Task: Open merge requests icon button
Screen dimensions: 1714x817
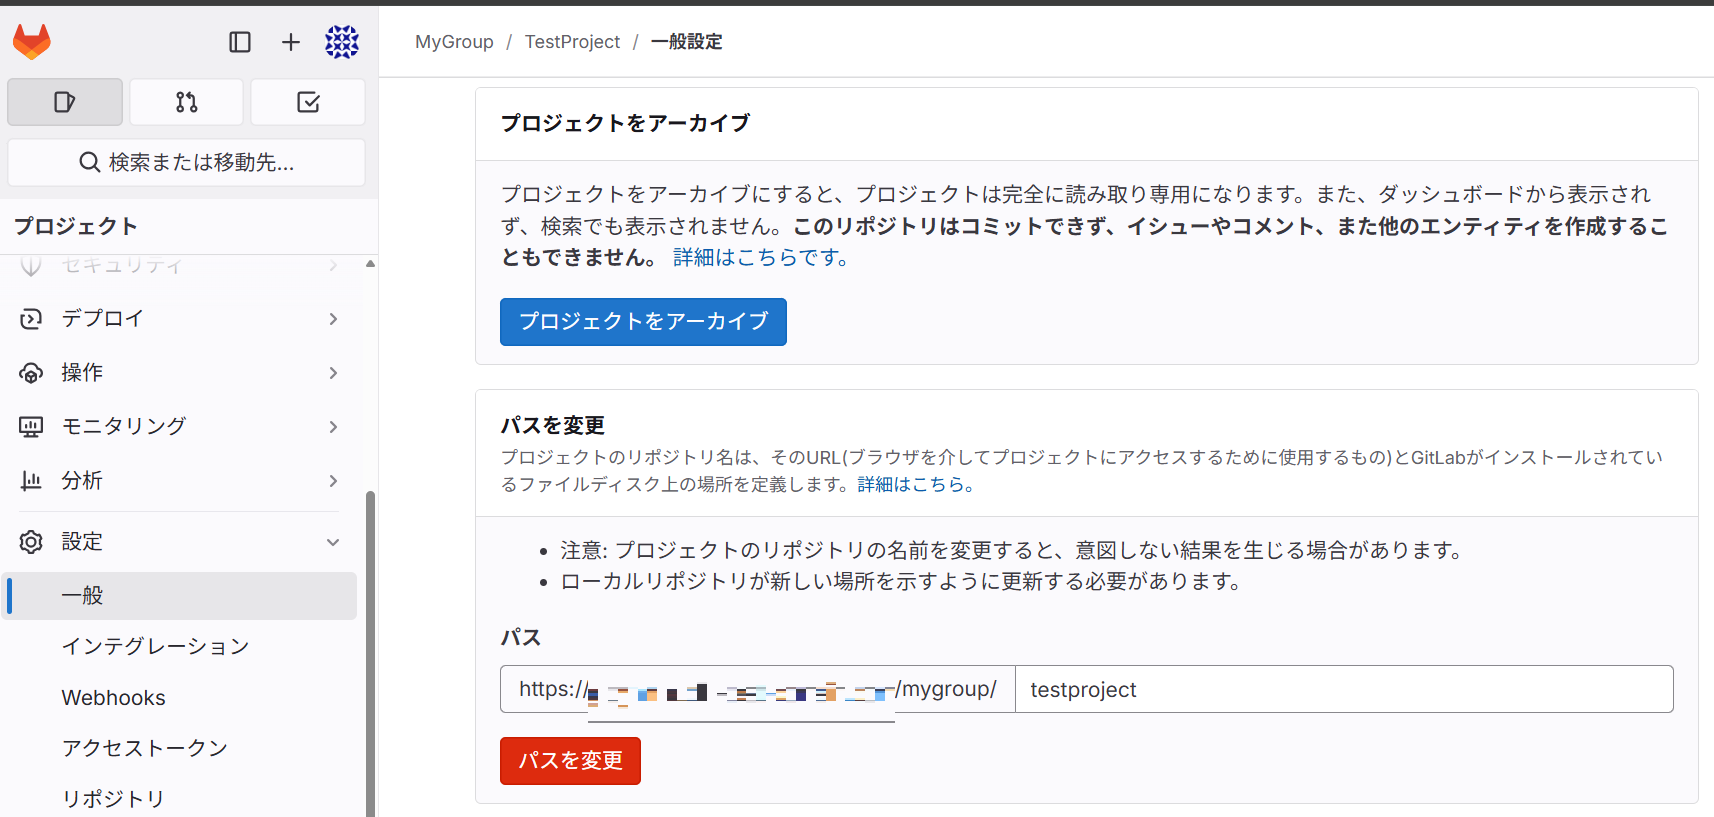Action: coord(187,102)
